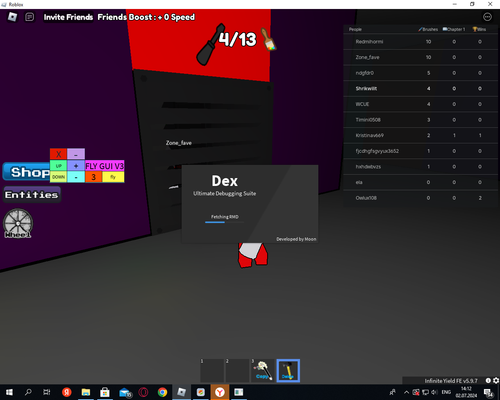Increase fly speed with plus button
Image resolution: width=500 pixels, height=400 pixels.
point(76,166)
